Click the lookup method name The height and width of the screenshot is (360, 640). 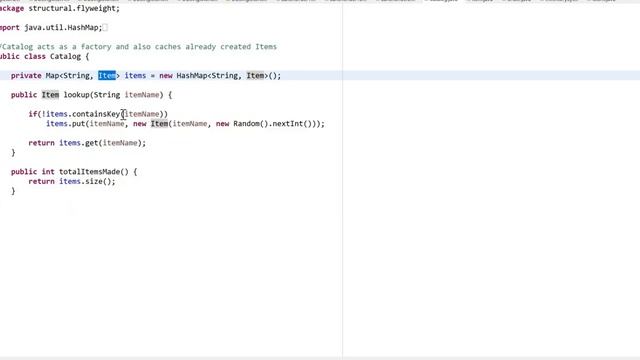click(76, 95)
